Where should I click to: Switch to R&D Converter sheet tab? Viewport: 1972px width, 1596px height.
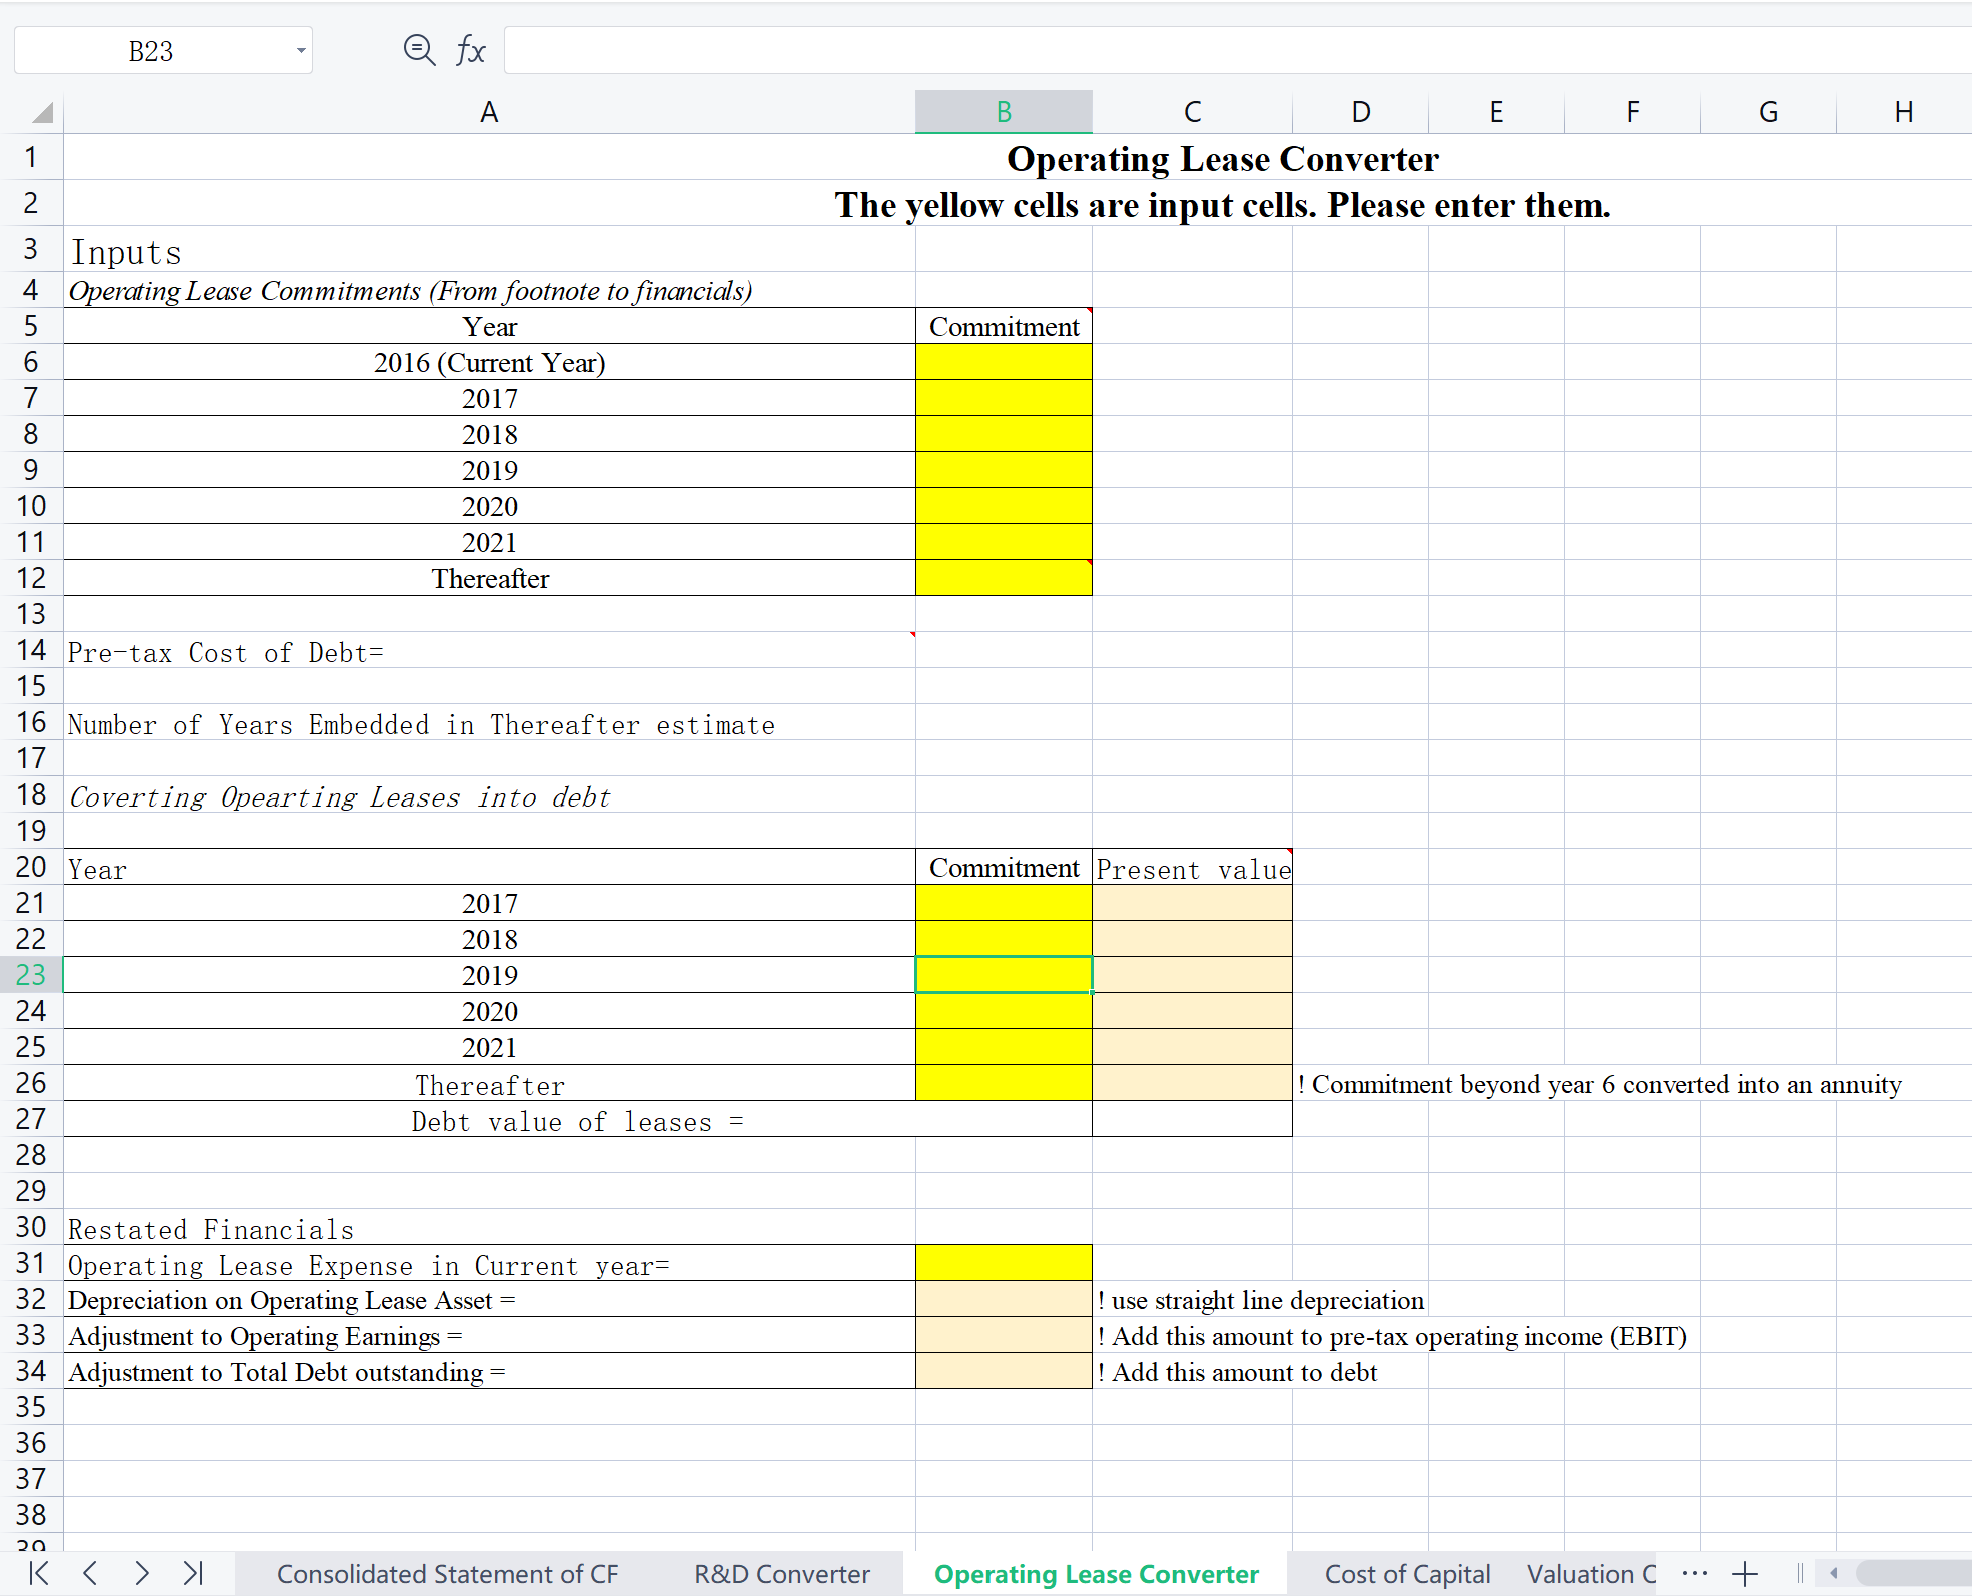click(781, 1574)
